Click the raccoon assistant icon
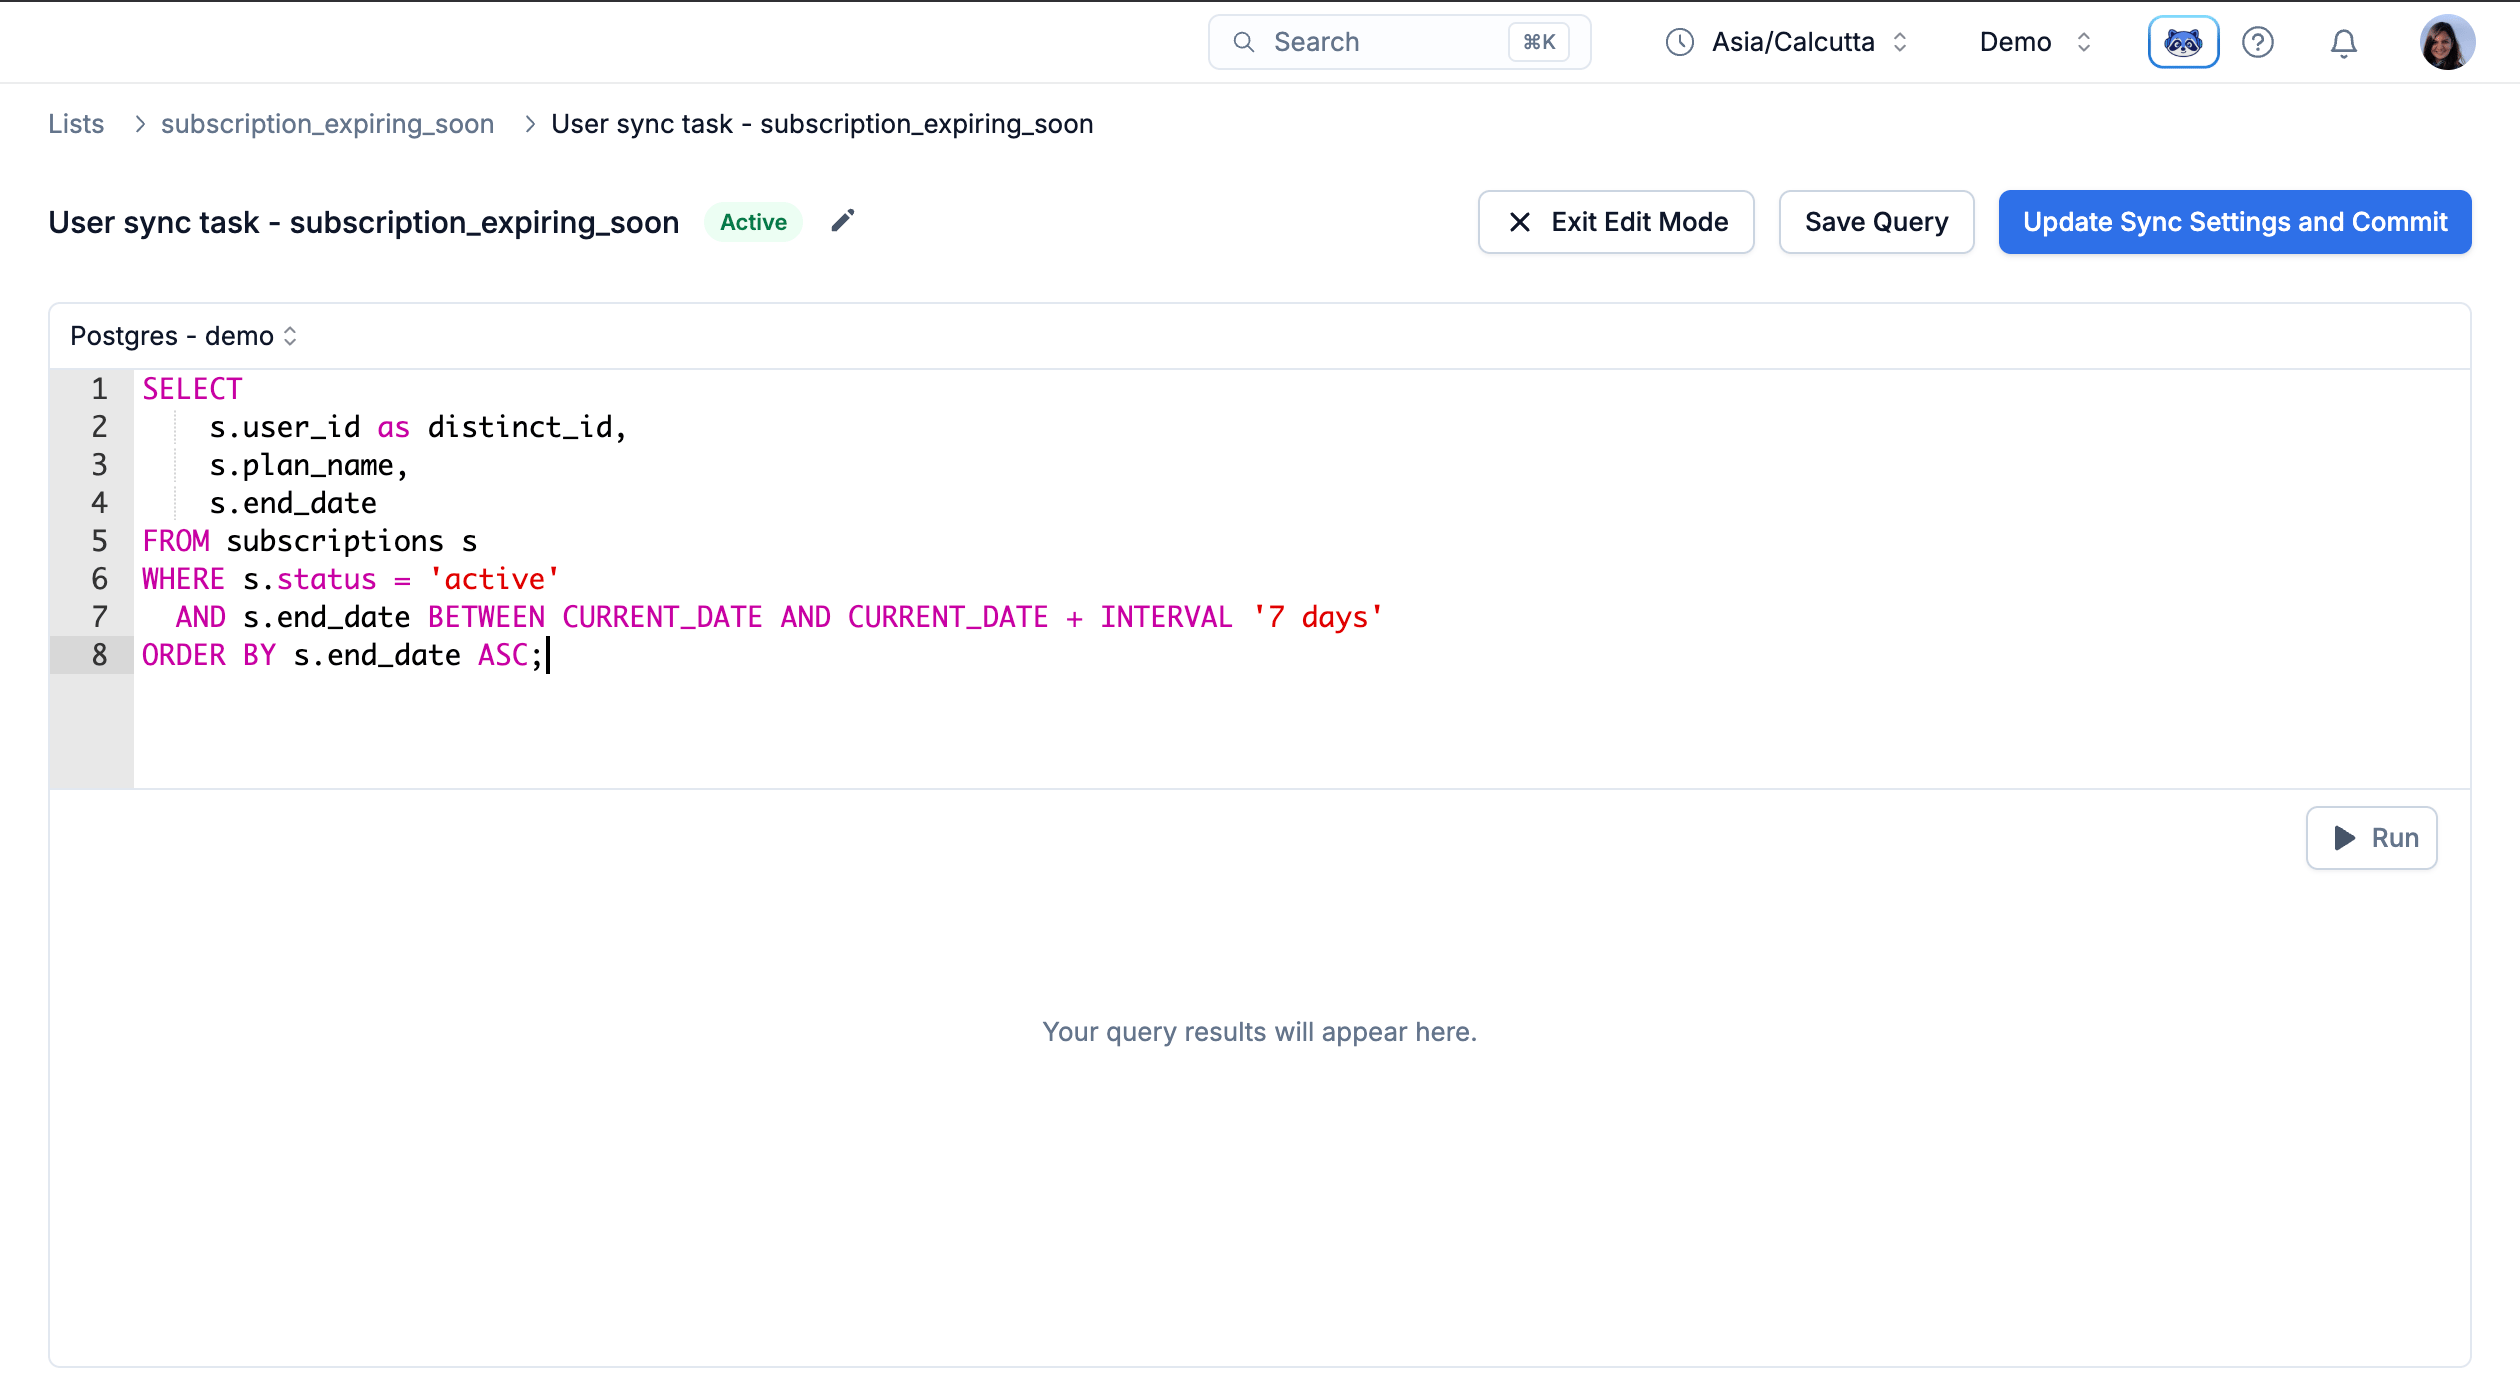The width and height of the screenshot is (2520, 1386). click(x=2183, y=42)
